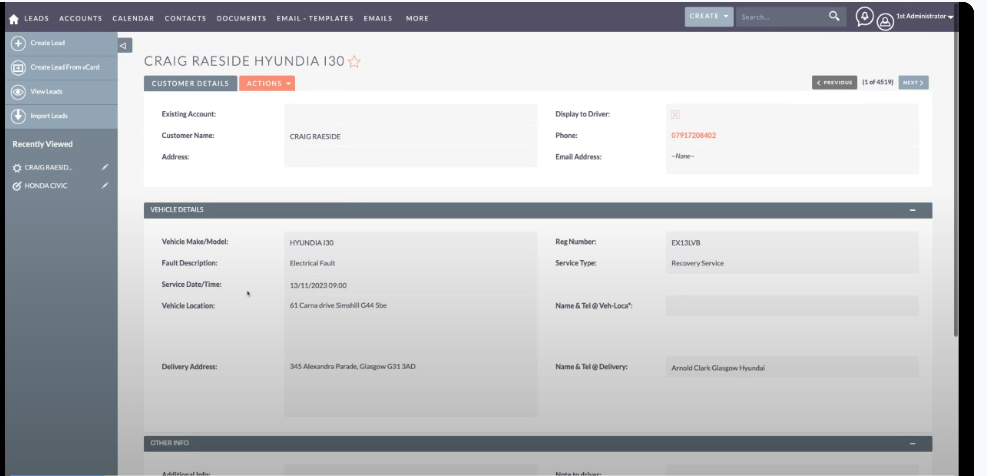Viewport: 987px width, 476px height.
Task: Open the CRAIG RAESID.. recent item gear icon
Action: pyautogui.click(x=17, y=168)
